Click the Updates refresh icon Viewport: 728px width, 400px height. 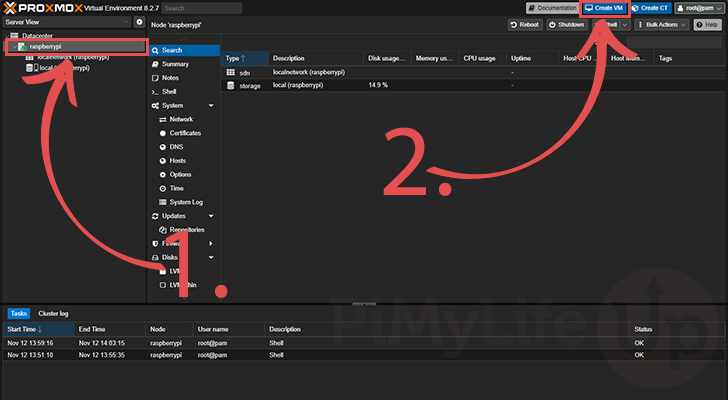pos(156,216)
